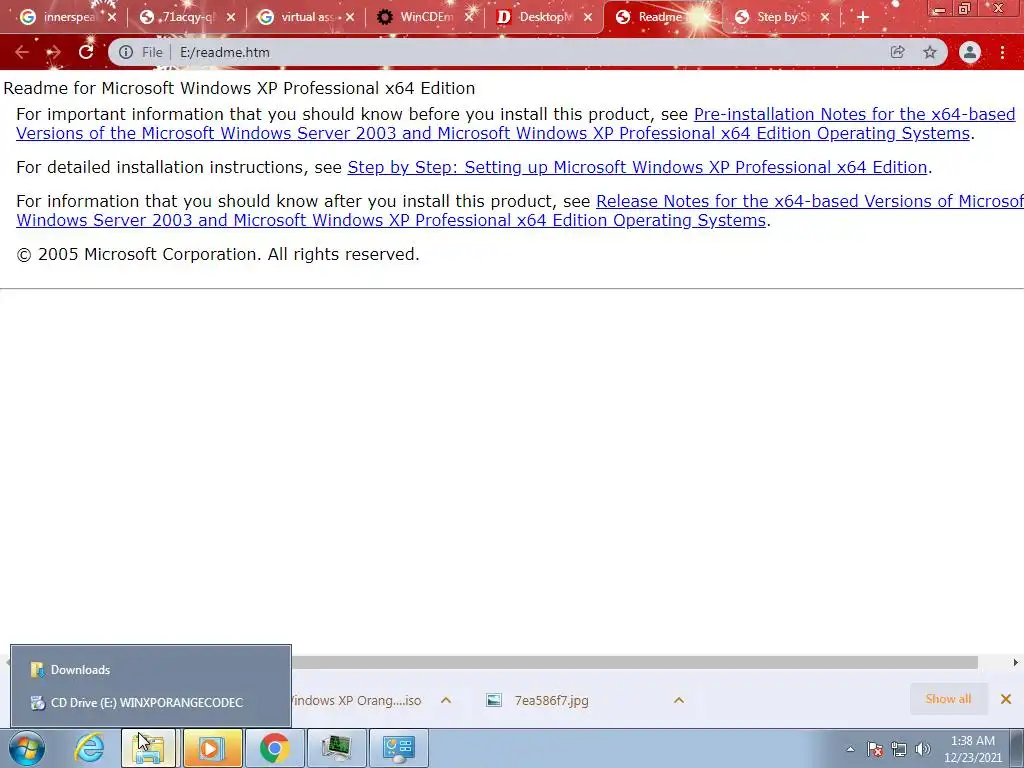Click the right scroll arrow

point(1016,662)
